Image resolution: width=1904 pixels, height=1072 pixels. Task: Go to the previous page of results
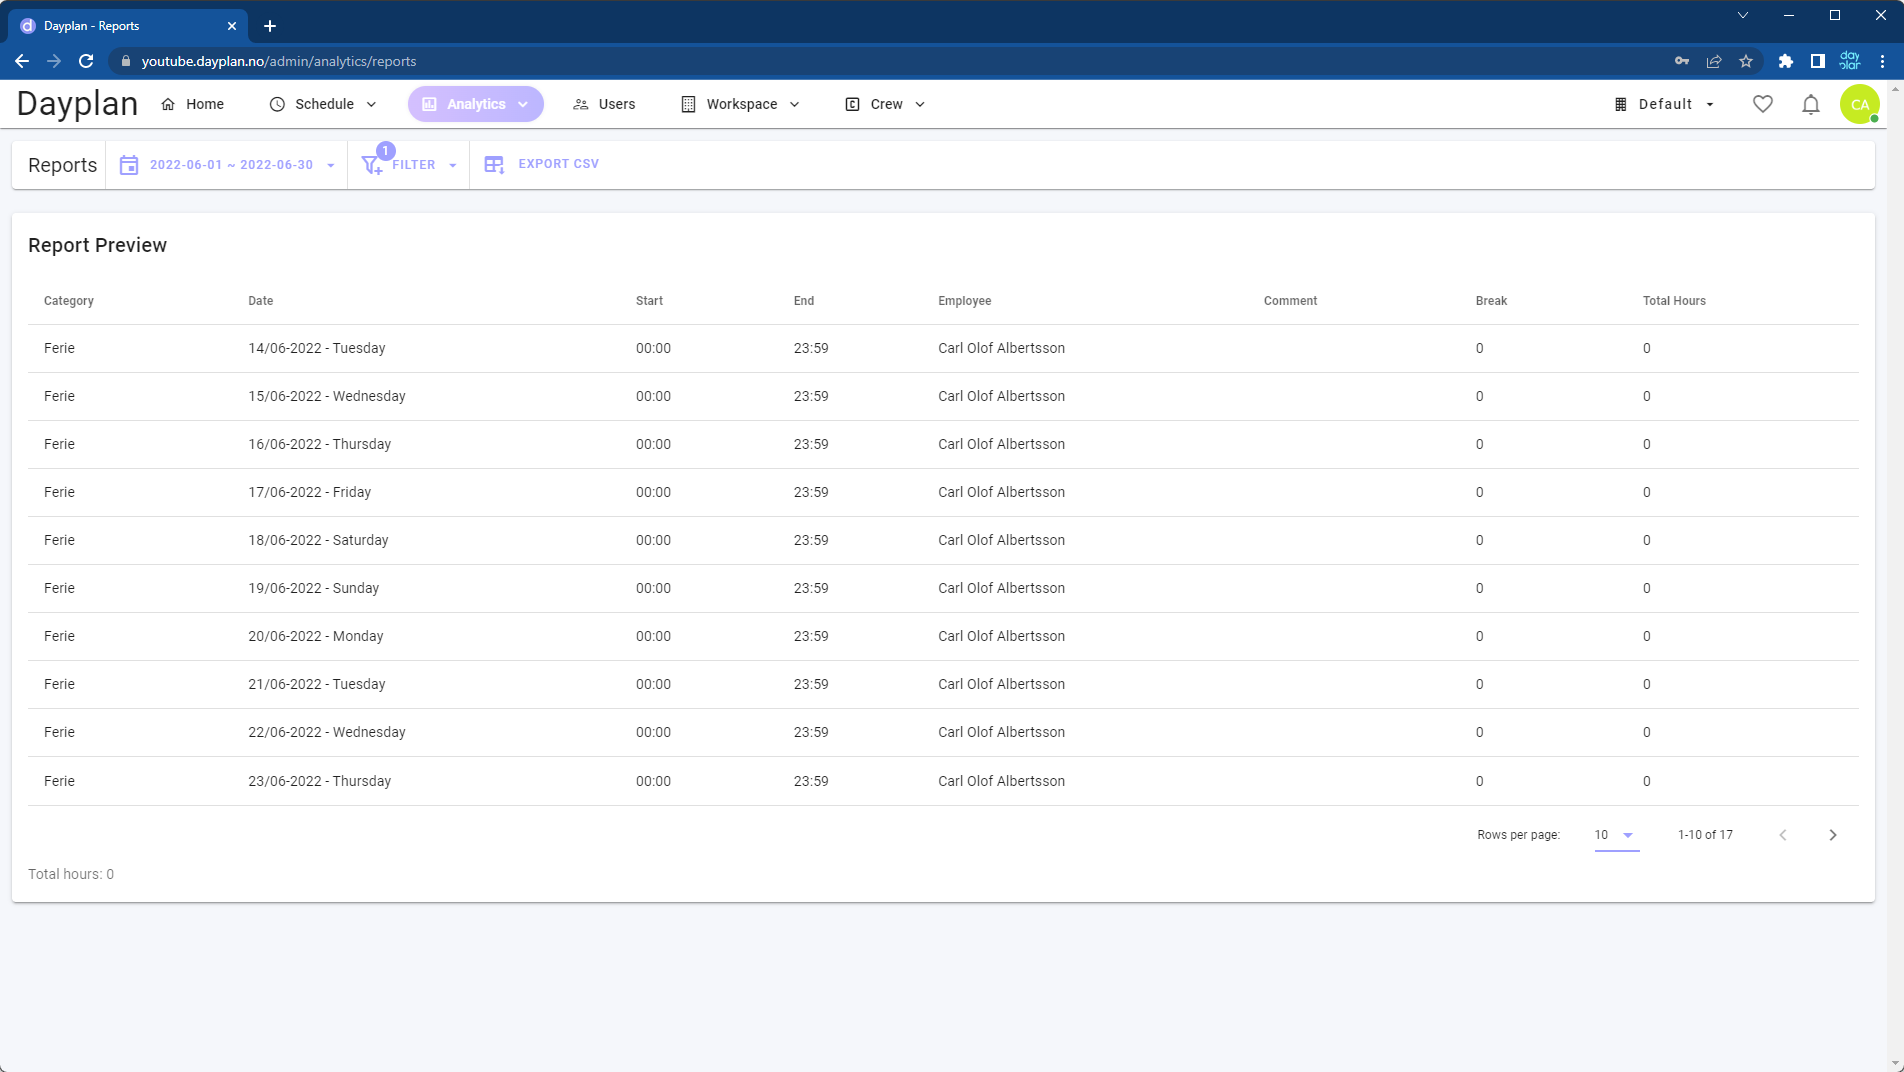tap(1783, 835)
